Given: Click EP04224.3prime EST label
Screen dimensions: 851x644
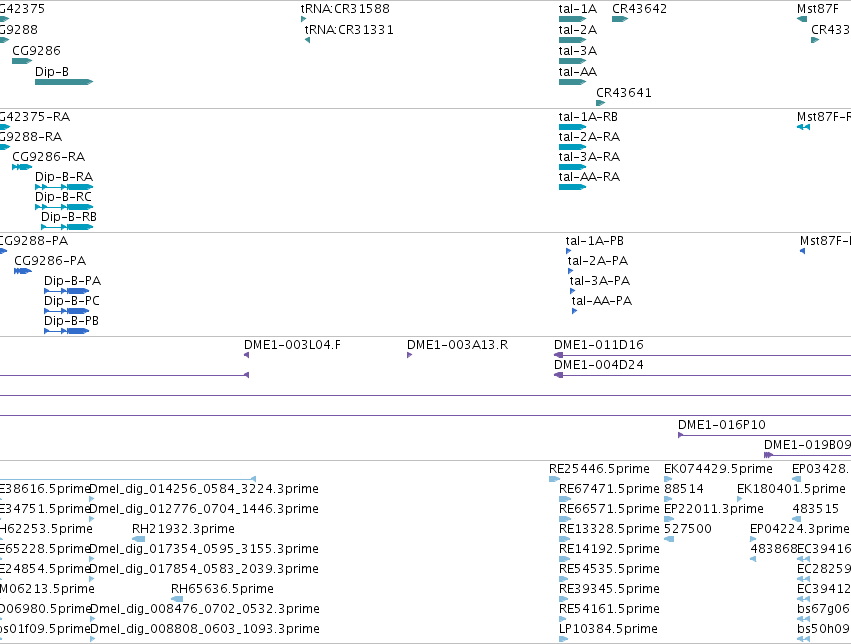Looking at the screenshot, I should point(799,529).
